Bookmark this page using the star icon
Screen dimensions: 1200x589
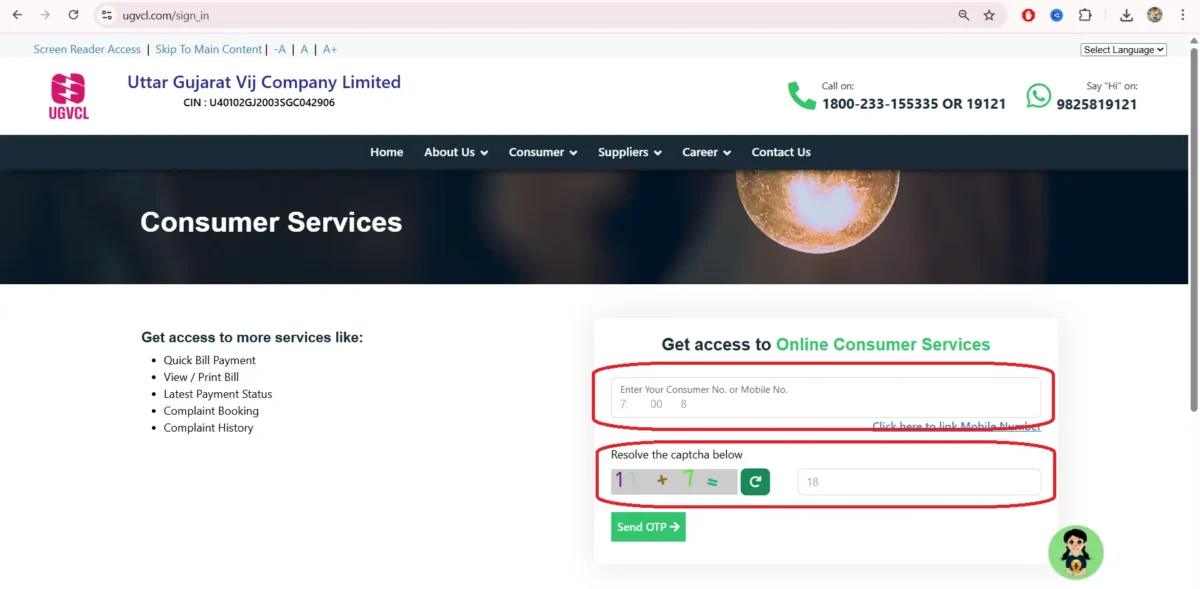pos(987,15)
